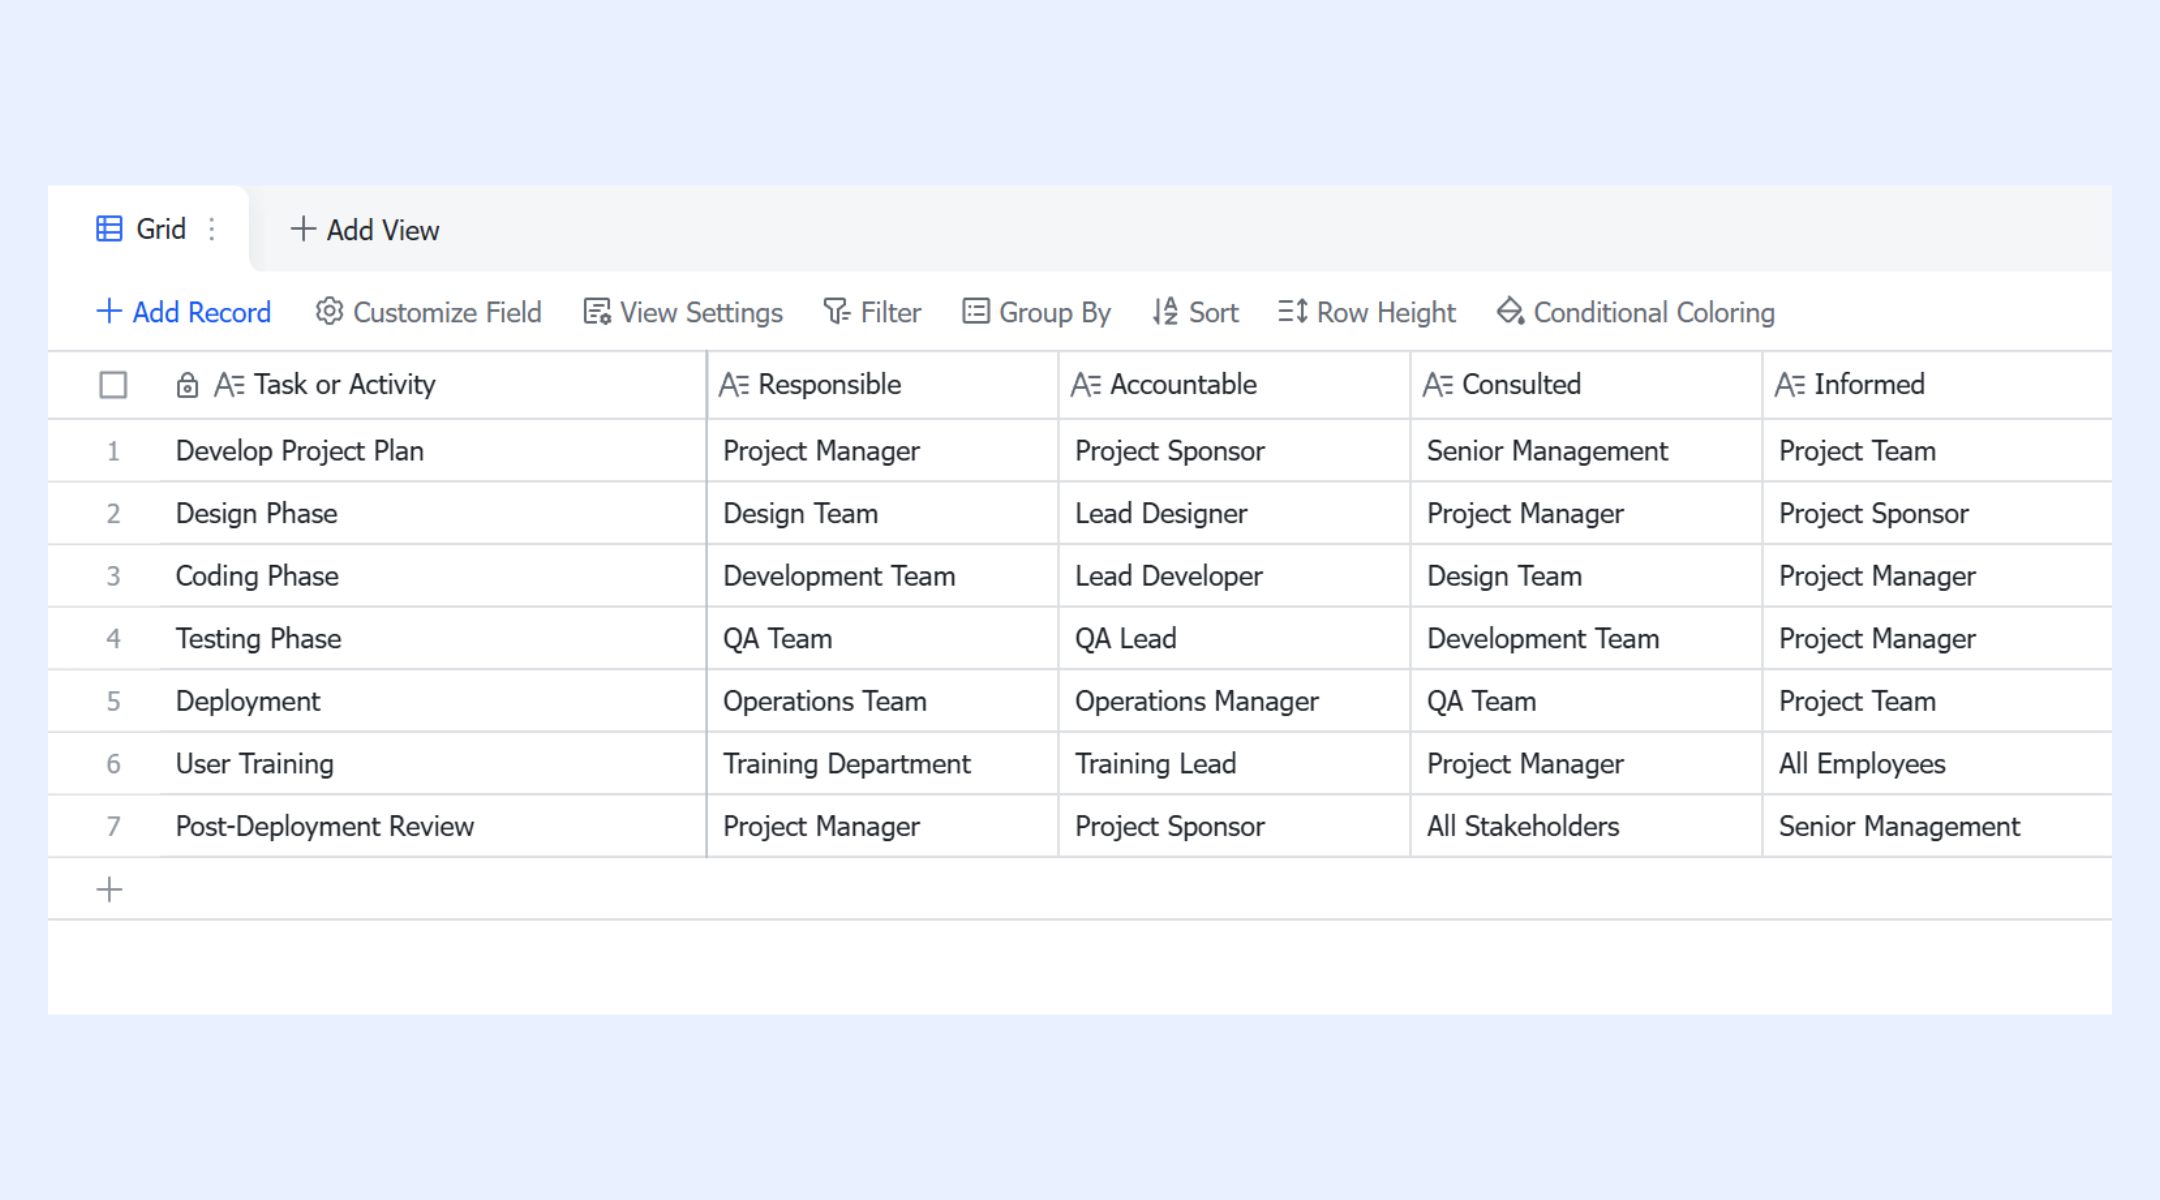Open Conditional Coloring paint bucket
The height and width of the screenshot is (1200, 2160).
[1510, 311]
